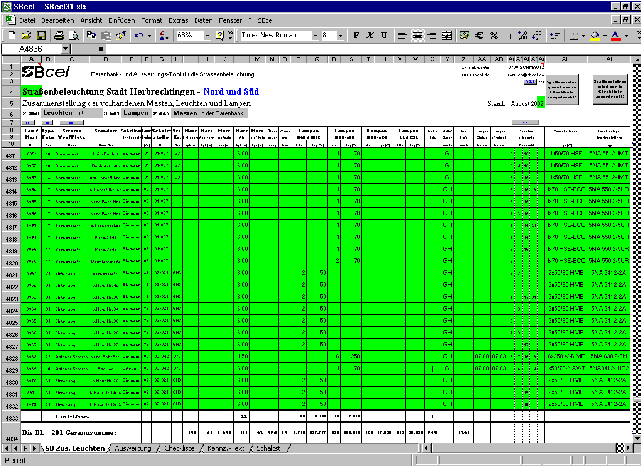642x466 pixels.
Task: Click the Merge and Center icon
Action: [447, 36]
